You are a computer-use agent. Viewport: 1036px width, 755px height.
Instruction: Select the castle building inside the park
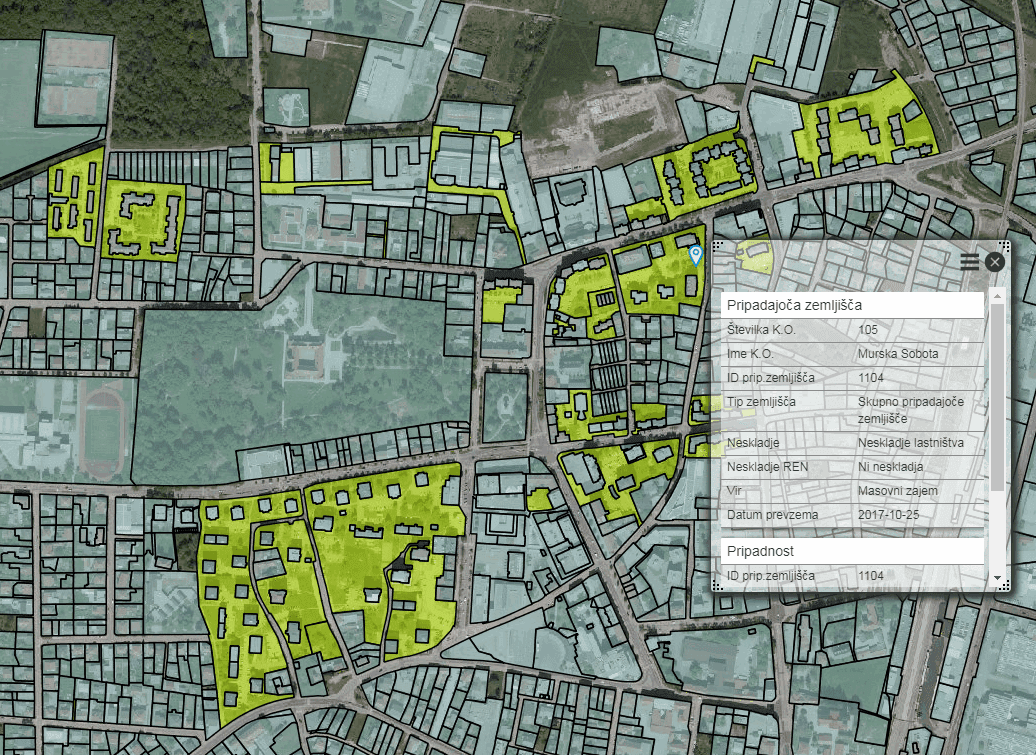[x=305, y=358]
